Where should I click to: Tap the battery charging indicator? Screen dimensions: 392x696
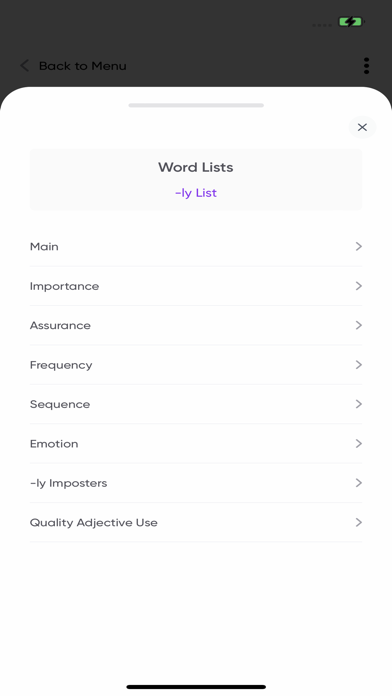coord(351,22)
